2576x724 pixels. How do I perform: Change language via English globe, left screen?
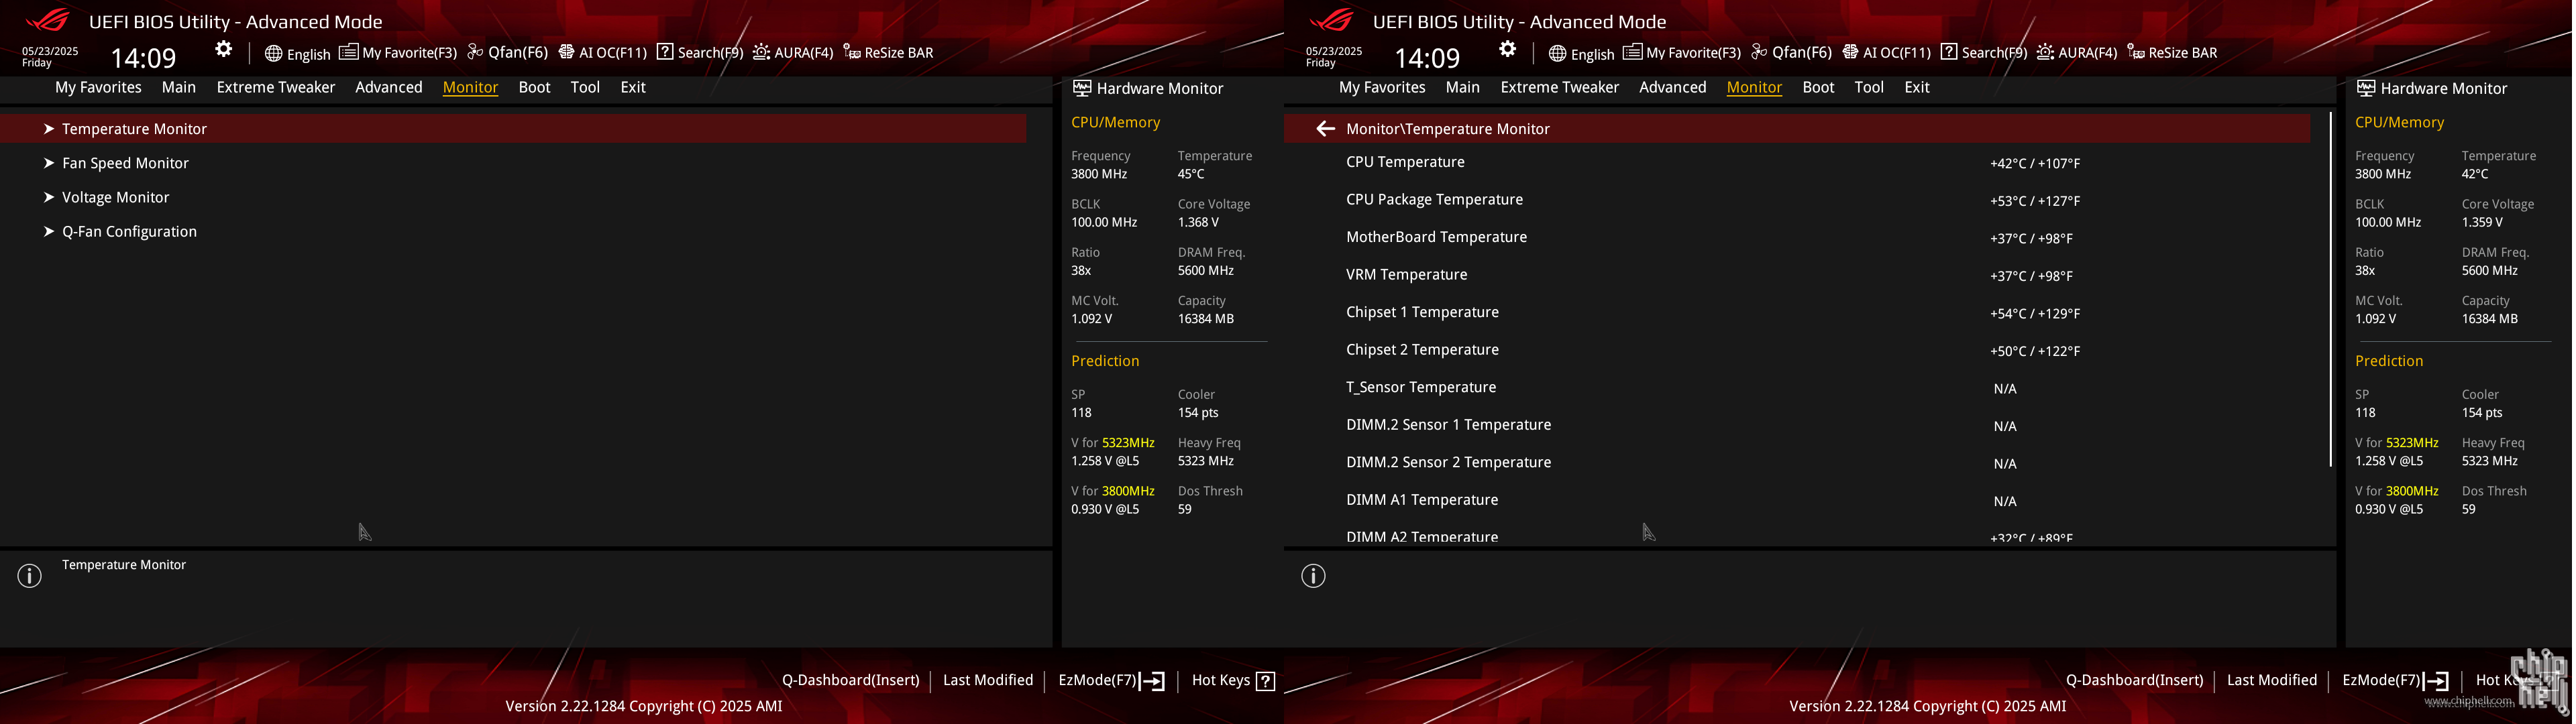[297, 54]
